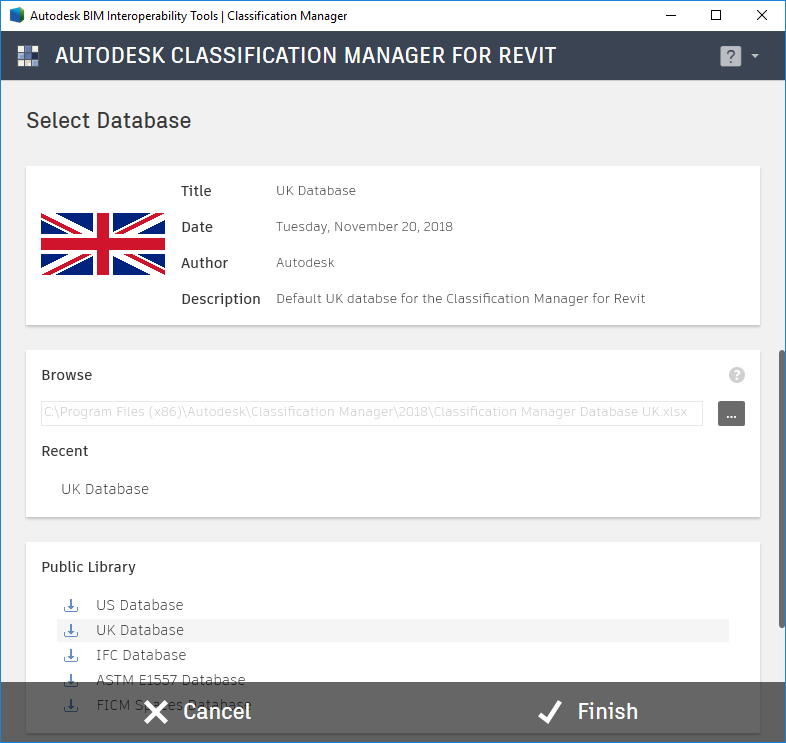Click the download icon for IFC Database
Viewport: 786px width, 743px height.
click(x=71, y=655)
